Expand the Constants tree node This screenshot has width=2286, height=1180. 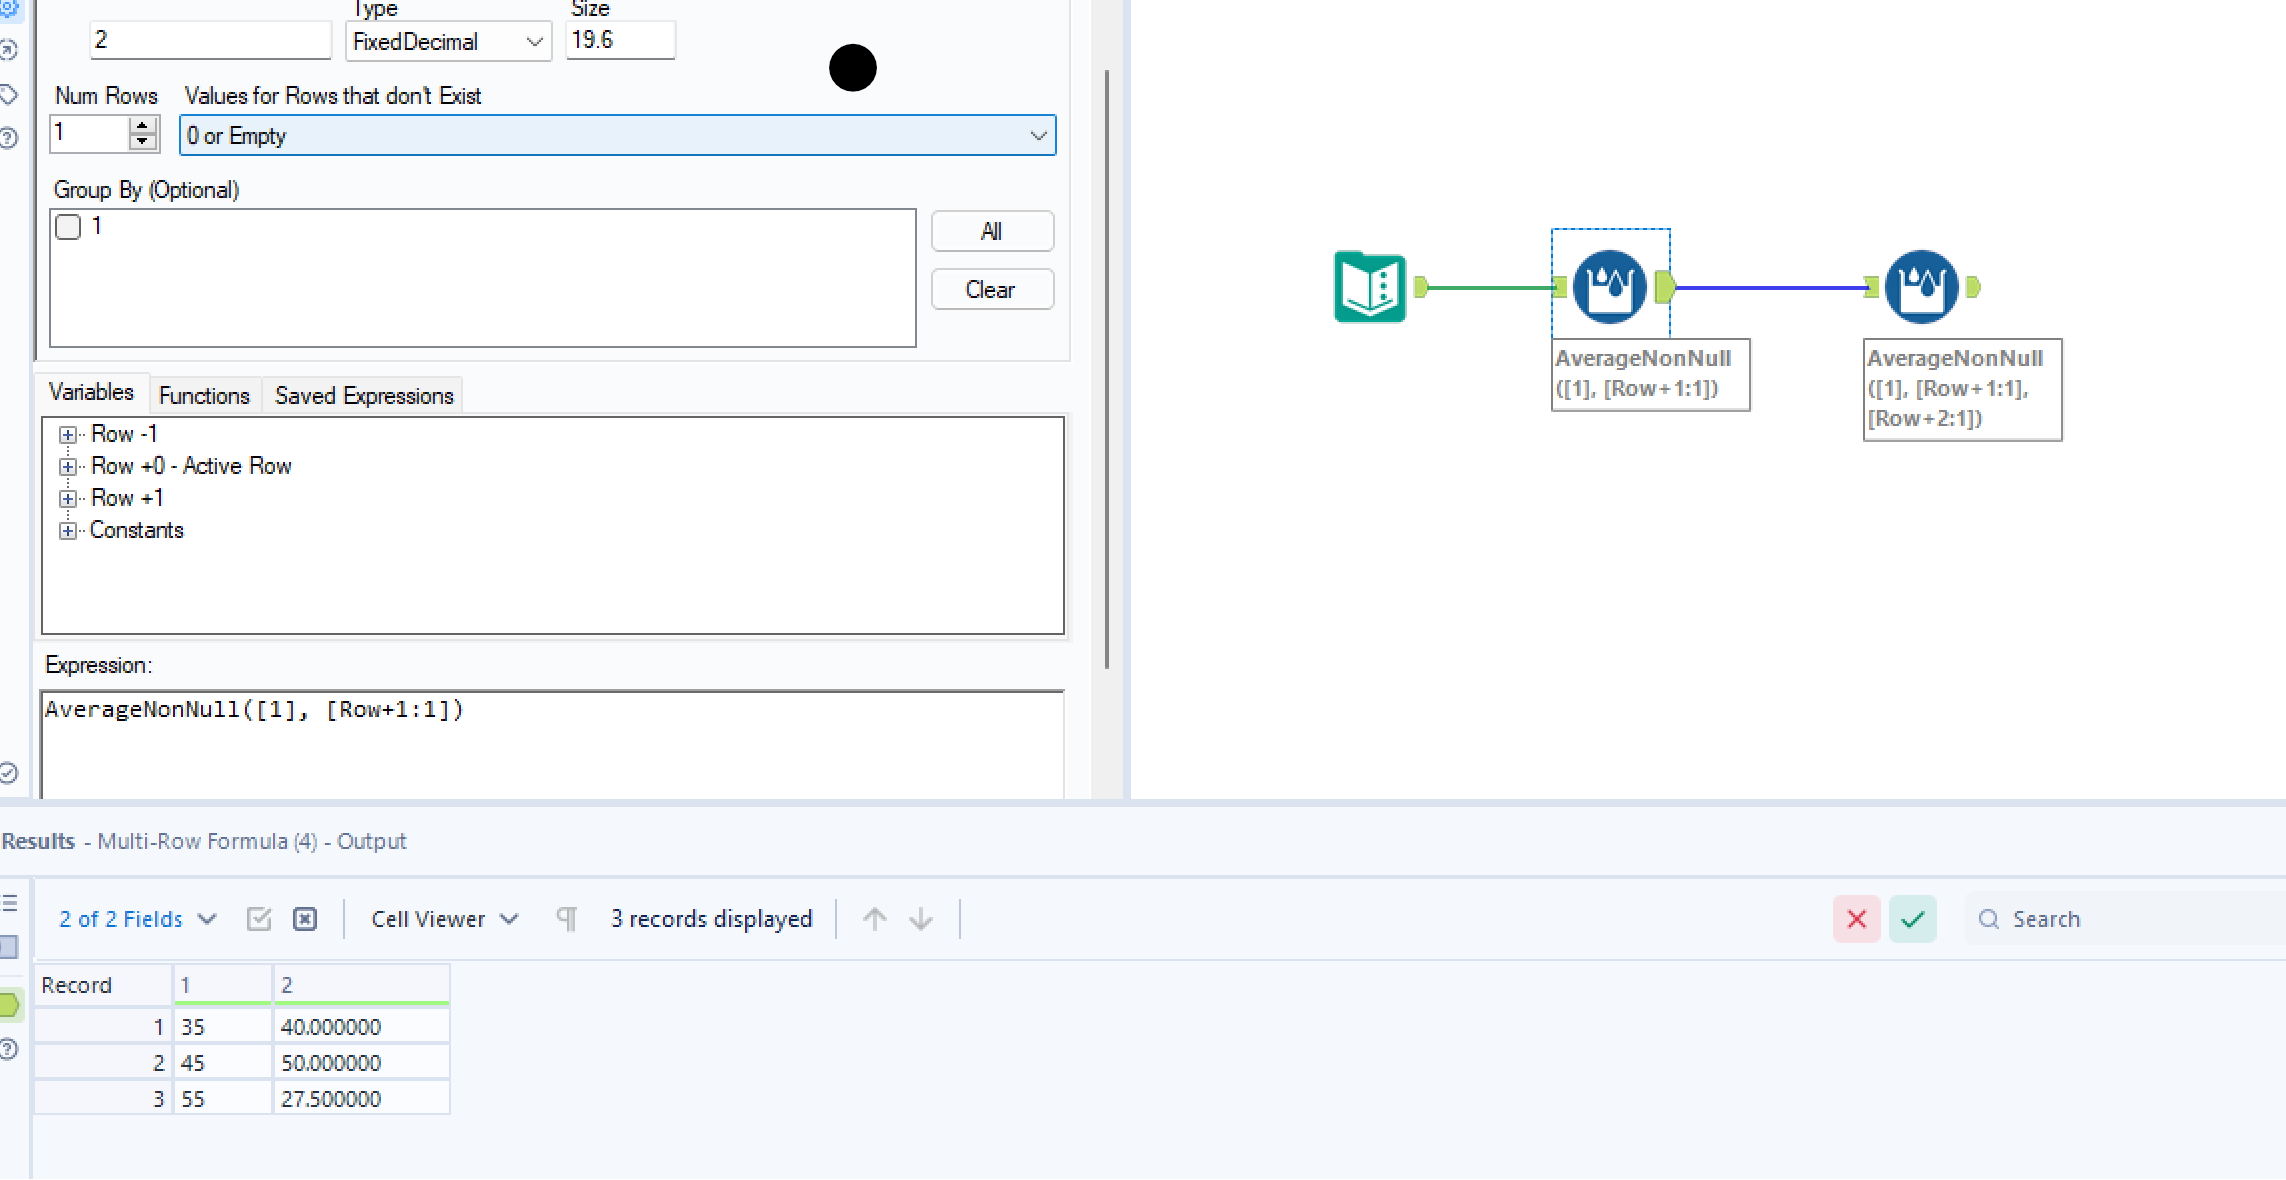click(x=68, y=531)
